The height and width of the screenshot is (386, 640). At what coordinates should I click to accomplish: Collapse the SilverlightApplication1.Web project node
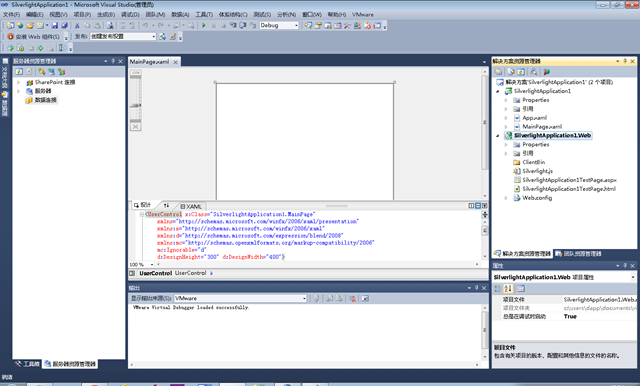click(498, 135)
